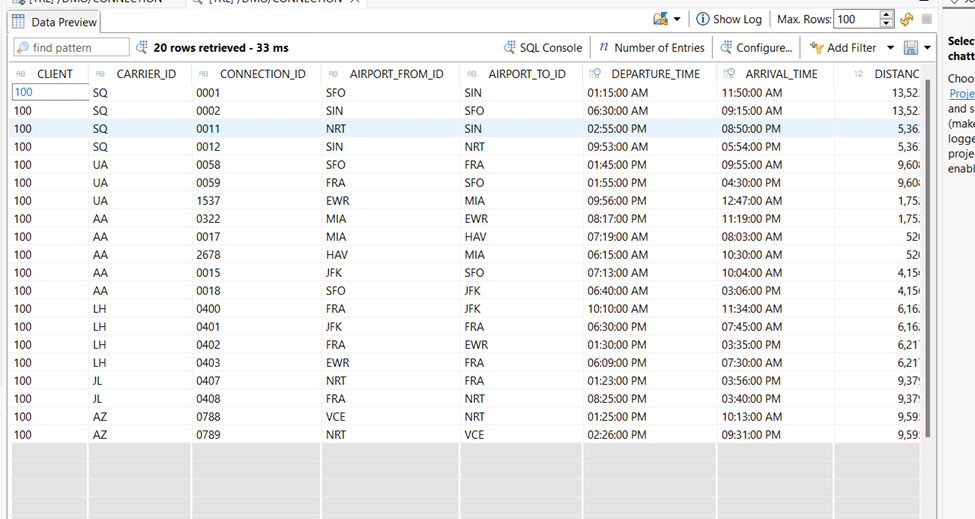Click the Show Log button

[729, 19]
